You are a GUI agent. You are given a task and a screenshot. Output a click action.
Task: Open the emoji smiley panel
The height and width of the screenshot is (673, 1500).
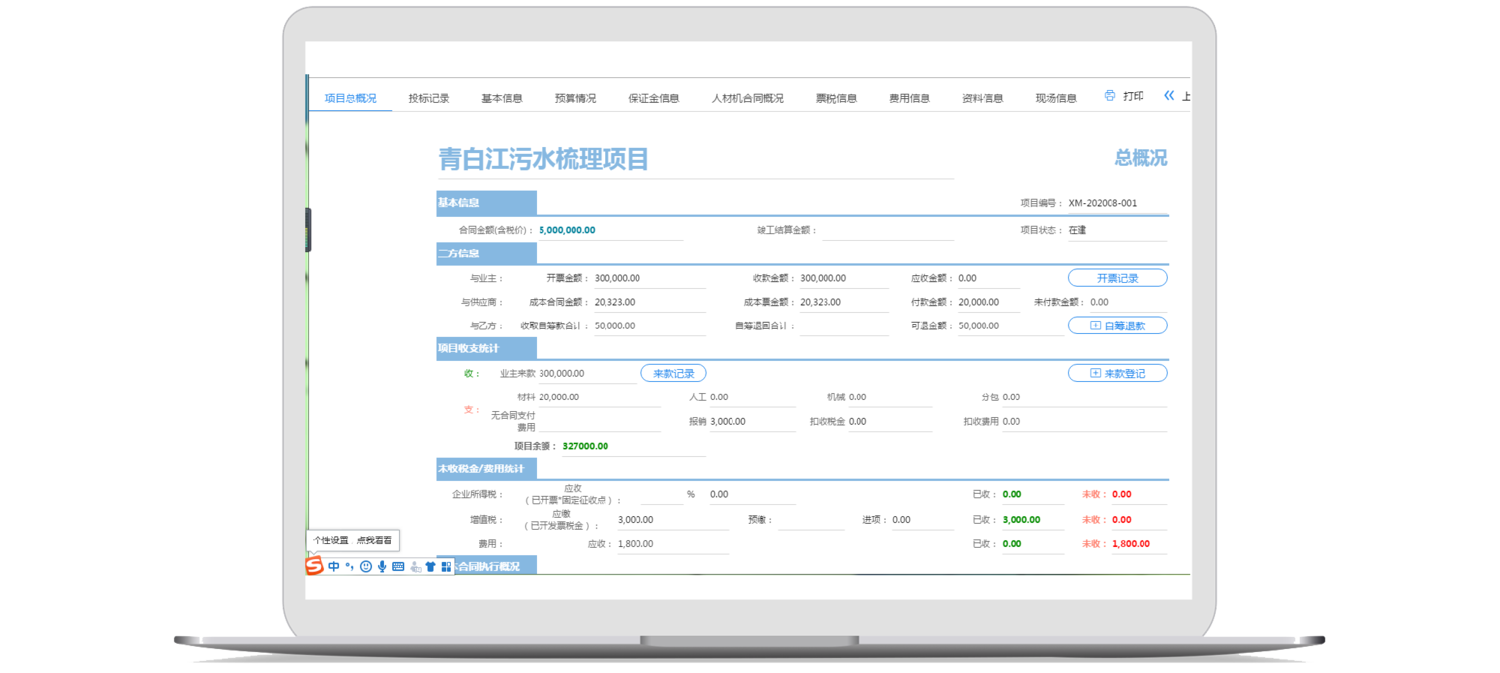coord(366,567)
